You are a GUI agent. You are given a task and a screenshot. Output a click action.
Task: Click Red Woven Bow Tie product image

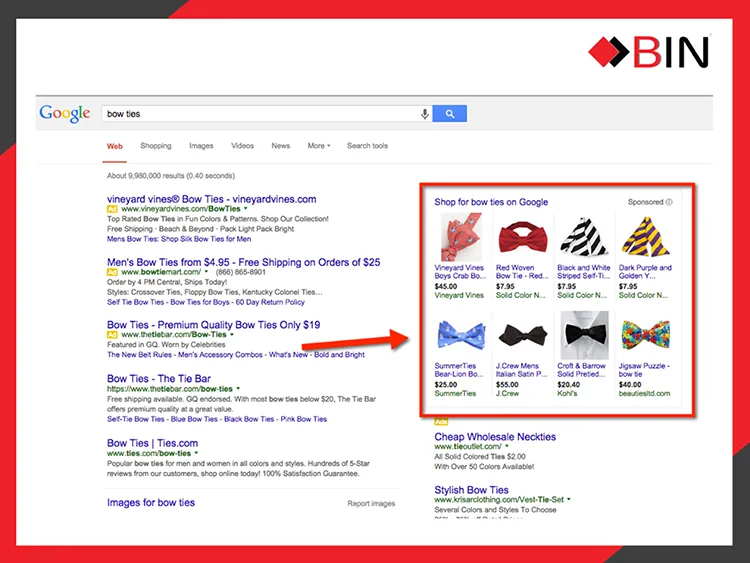coord(523,237)
